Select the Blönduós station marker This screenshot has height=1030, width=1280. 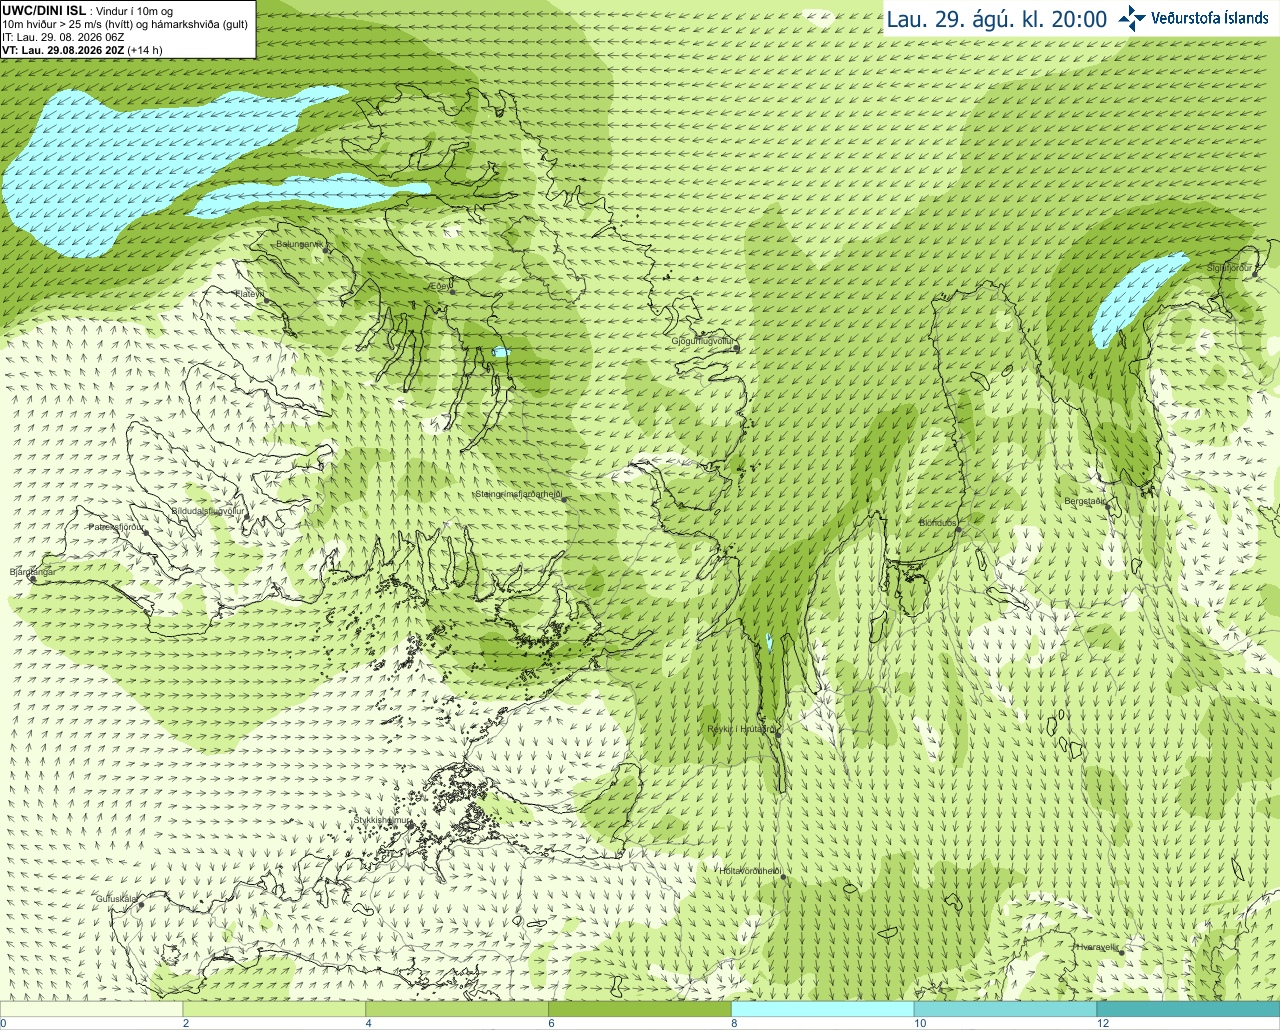pyautogui.click(x=958, y=529)
